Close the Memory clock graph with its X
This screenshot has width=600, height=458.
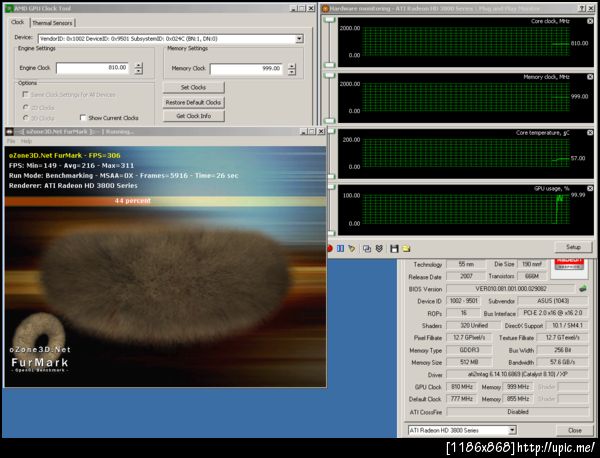click(x=590, y=77)
